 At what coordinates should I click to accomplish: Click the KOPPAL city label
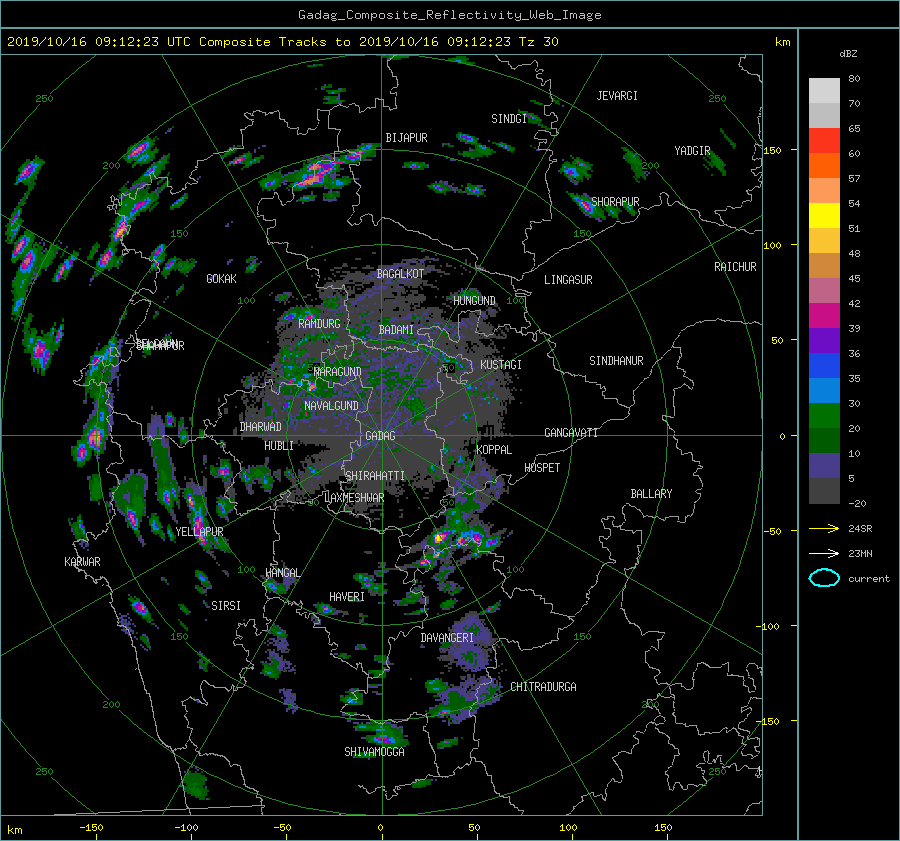pos(494,449)
